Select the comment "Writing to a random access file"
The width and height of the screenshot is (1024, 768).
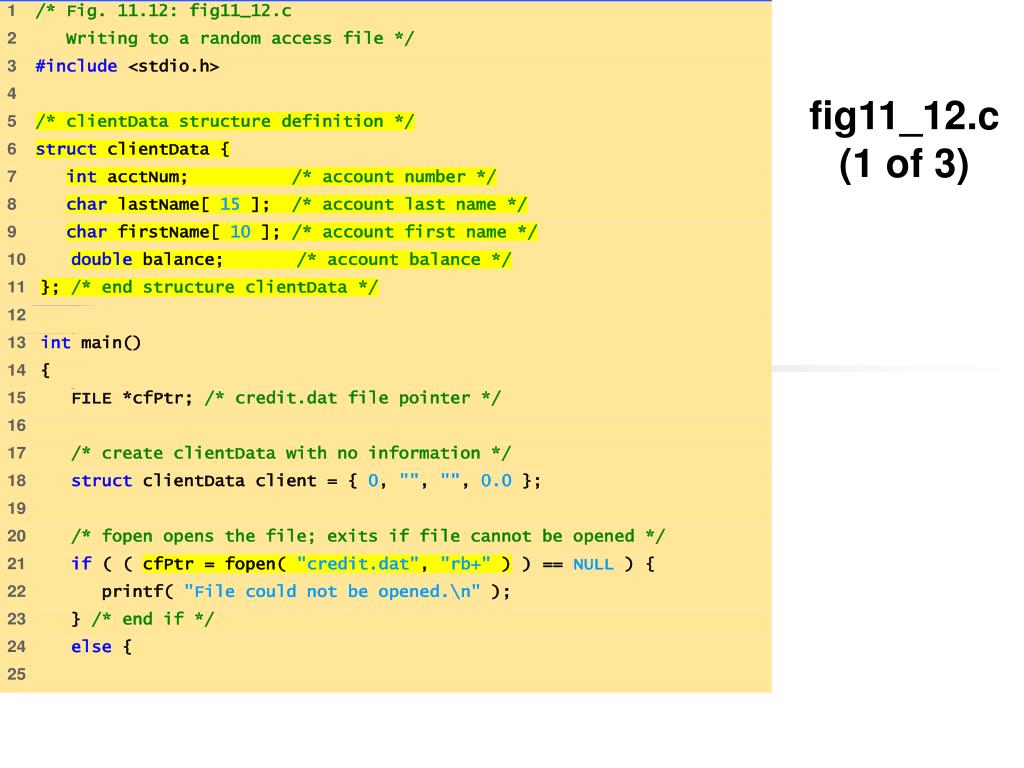click(x=240, y=39)
